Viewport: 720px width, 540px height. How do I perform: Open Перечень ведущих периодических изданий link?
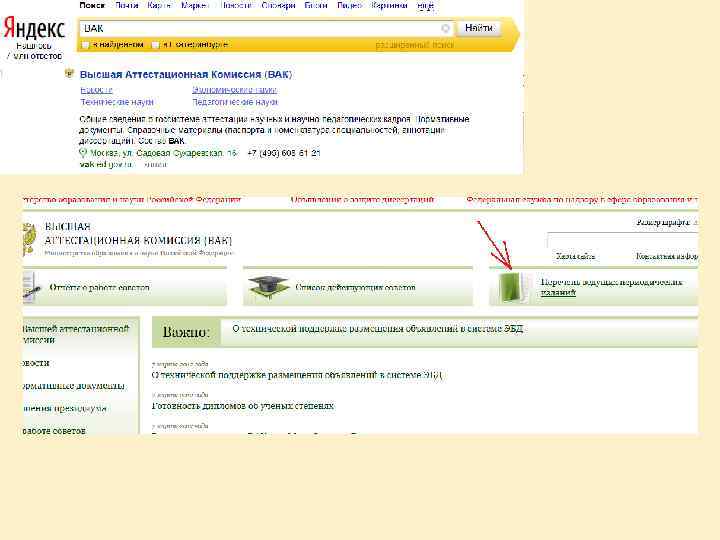click(x=611, y=287)
